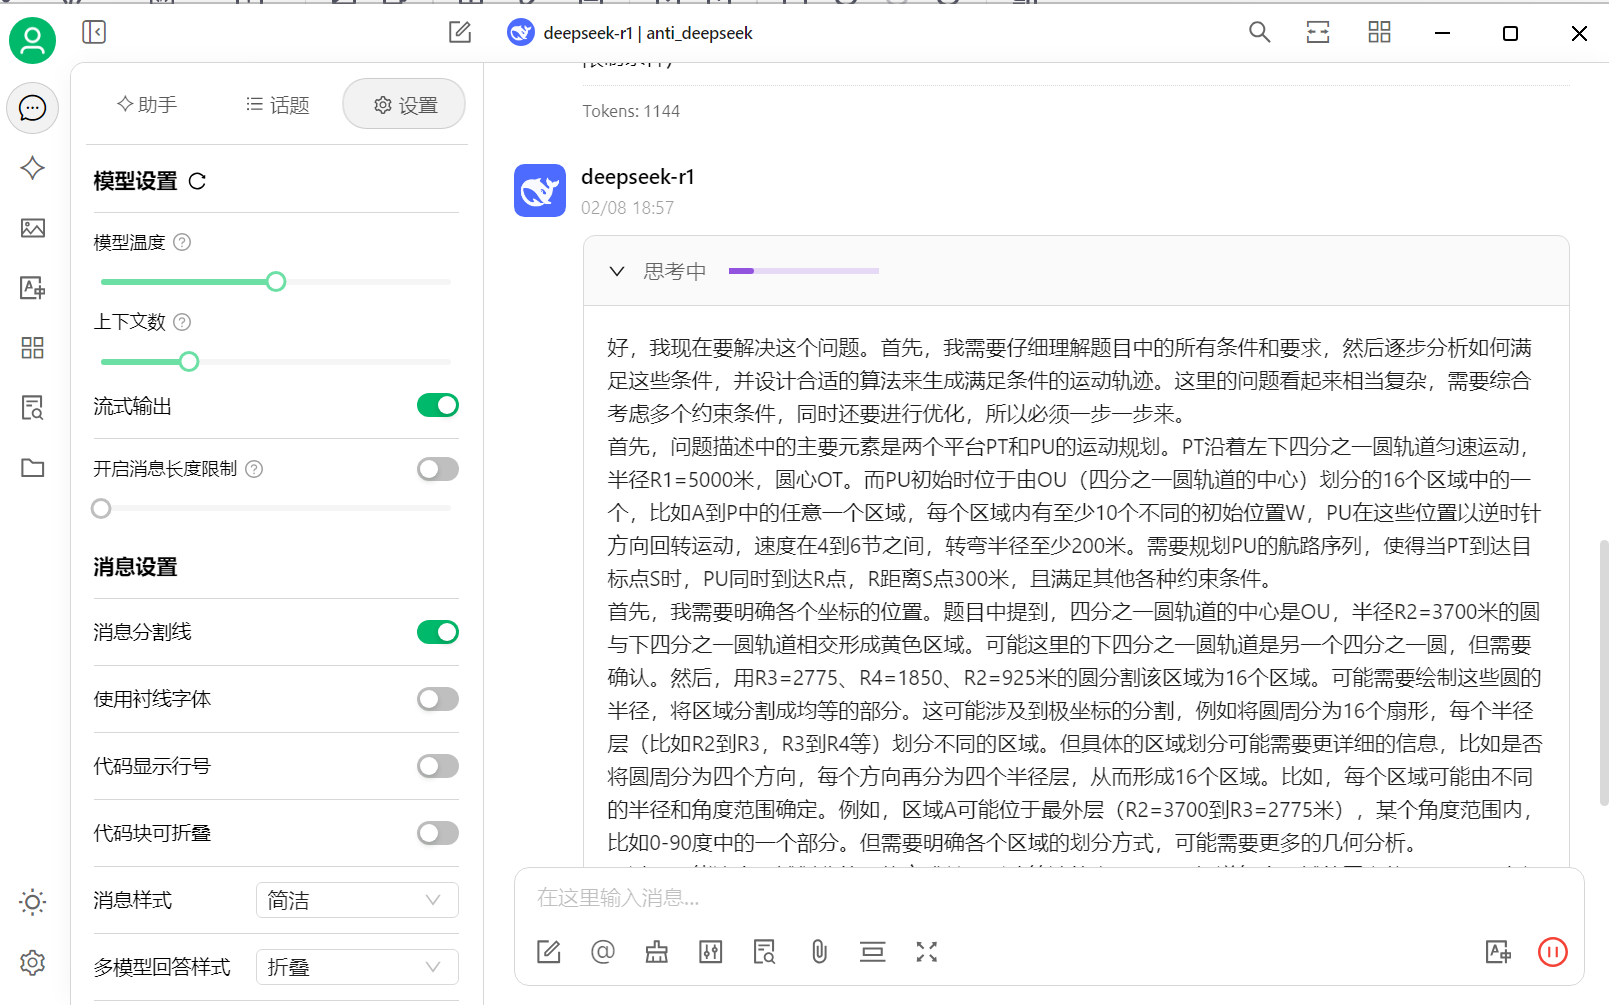Enable the 开启消息长度限制 toggle

tap(438, 469)
